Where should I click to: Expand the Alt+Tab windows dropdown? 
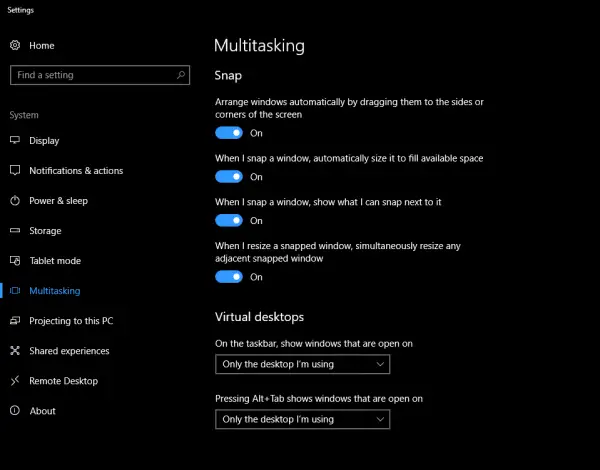(x=302, y=420)
